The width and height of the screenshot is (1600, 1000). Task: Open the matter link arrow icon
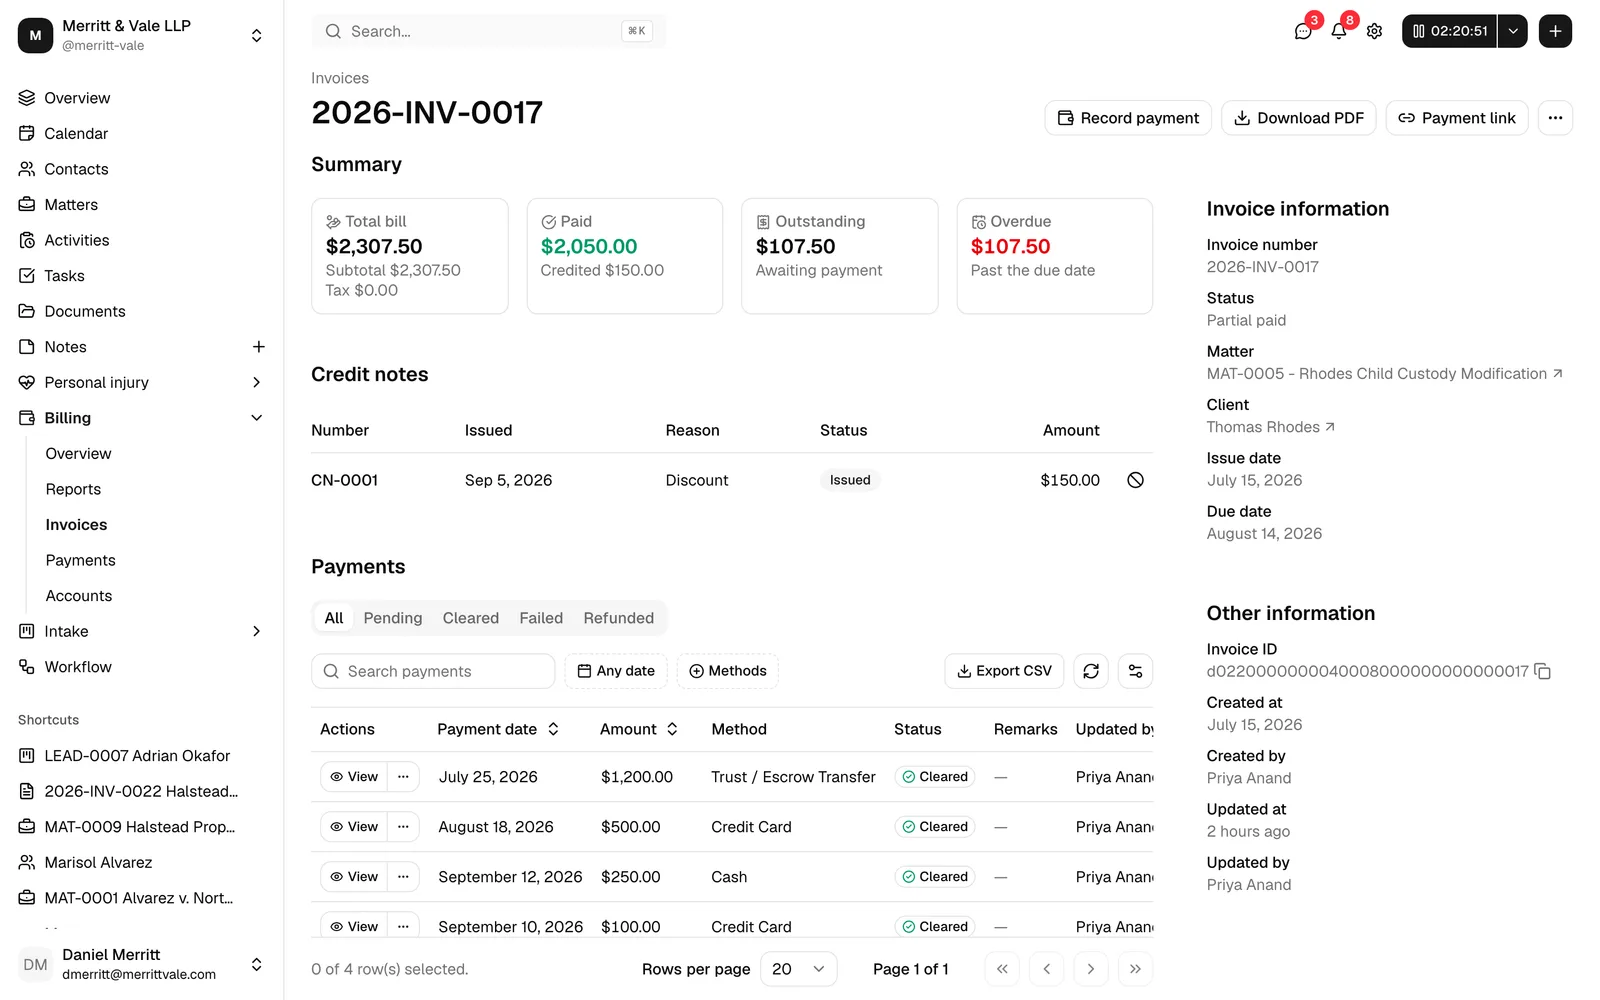(1557, 374)
